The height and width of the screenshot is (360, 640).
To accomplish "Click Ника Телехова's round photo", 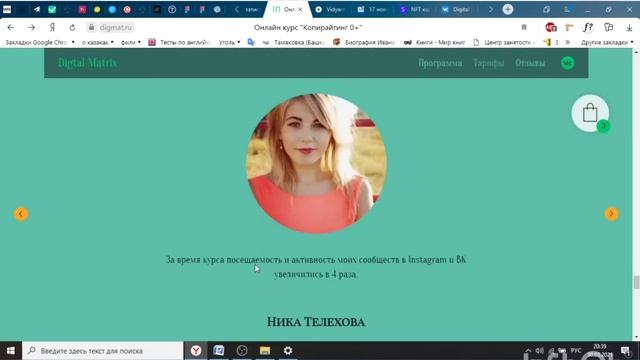I will pyautogui.click(x=317, y=164).
